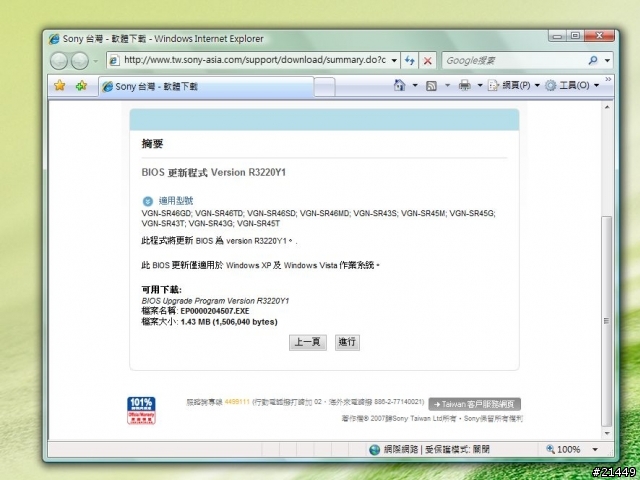Open the Favorites Center star icon
The image size is (640, 480).
click(60, 85)
